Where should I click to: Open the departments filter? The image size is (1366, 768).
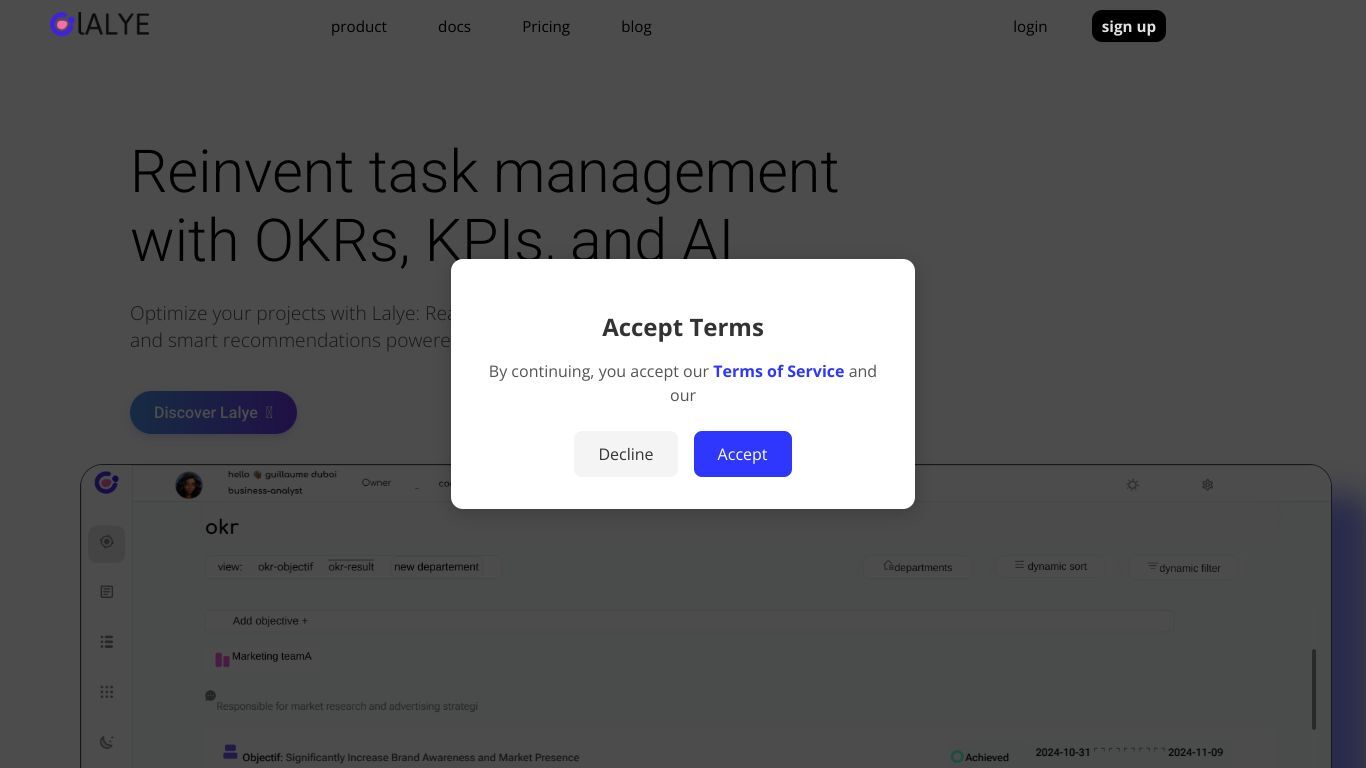[x=918, y=567]
